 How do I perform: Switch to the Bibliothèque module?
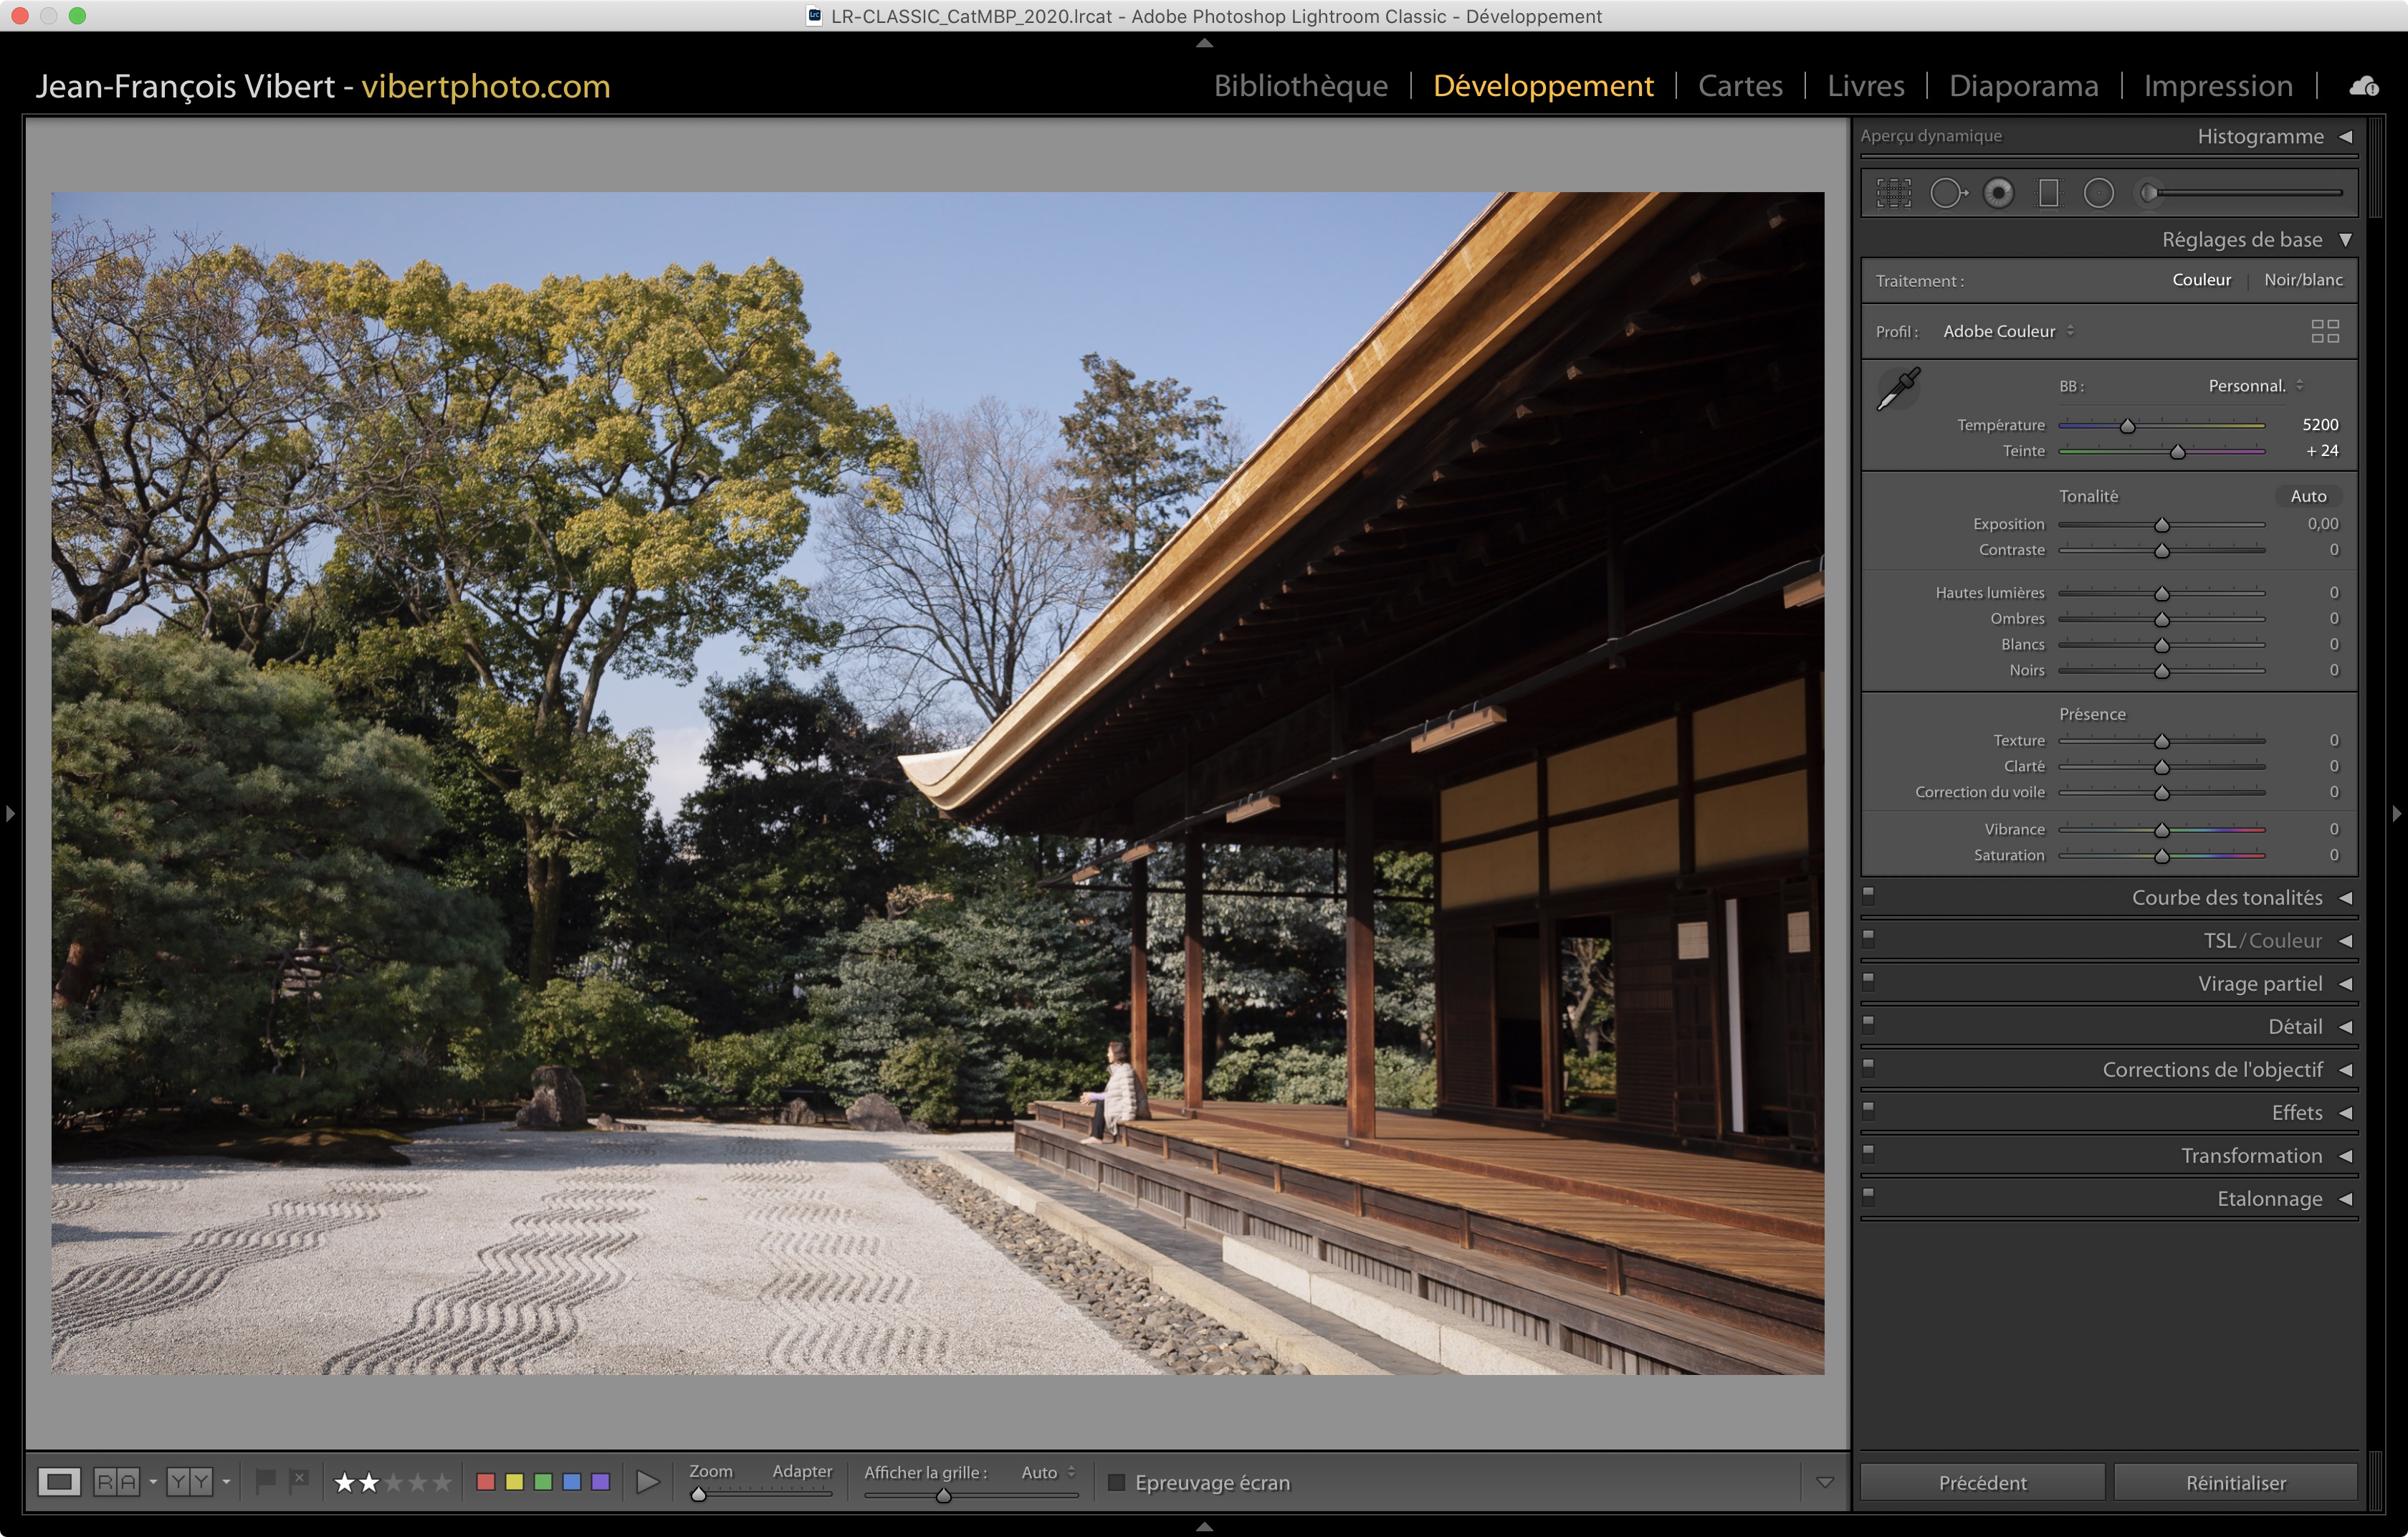(x=1300, y=86)
